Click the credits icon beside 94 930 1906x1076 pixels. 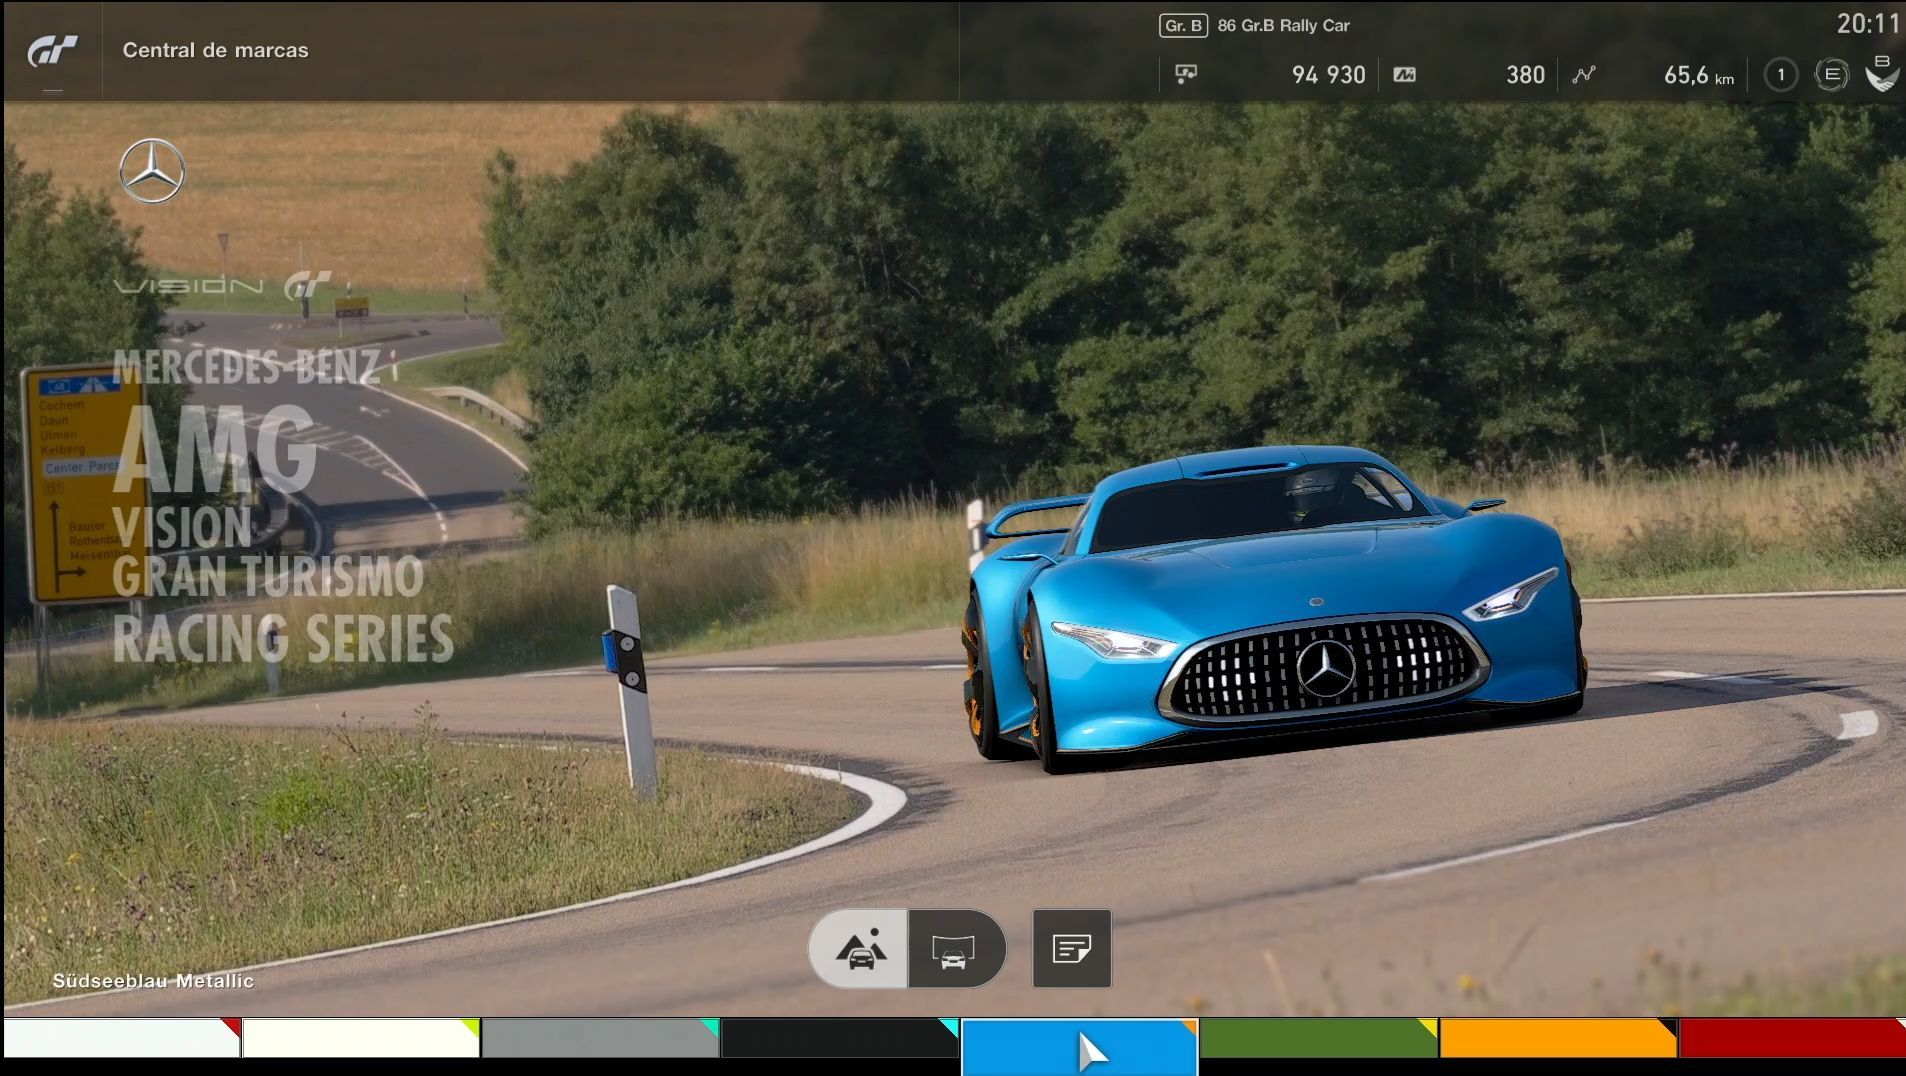coord(1186,74)
